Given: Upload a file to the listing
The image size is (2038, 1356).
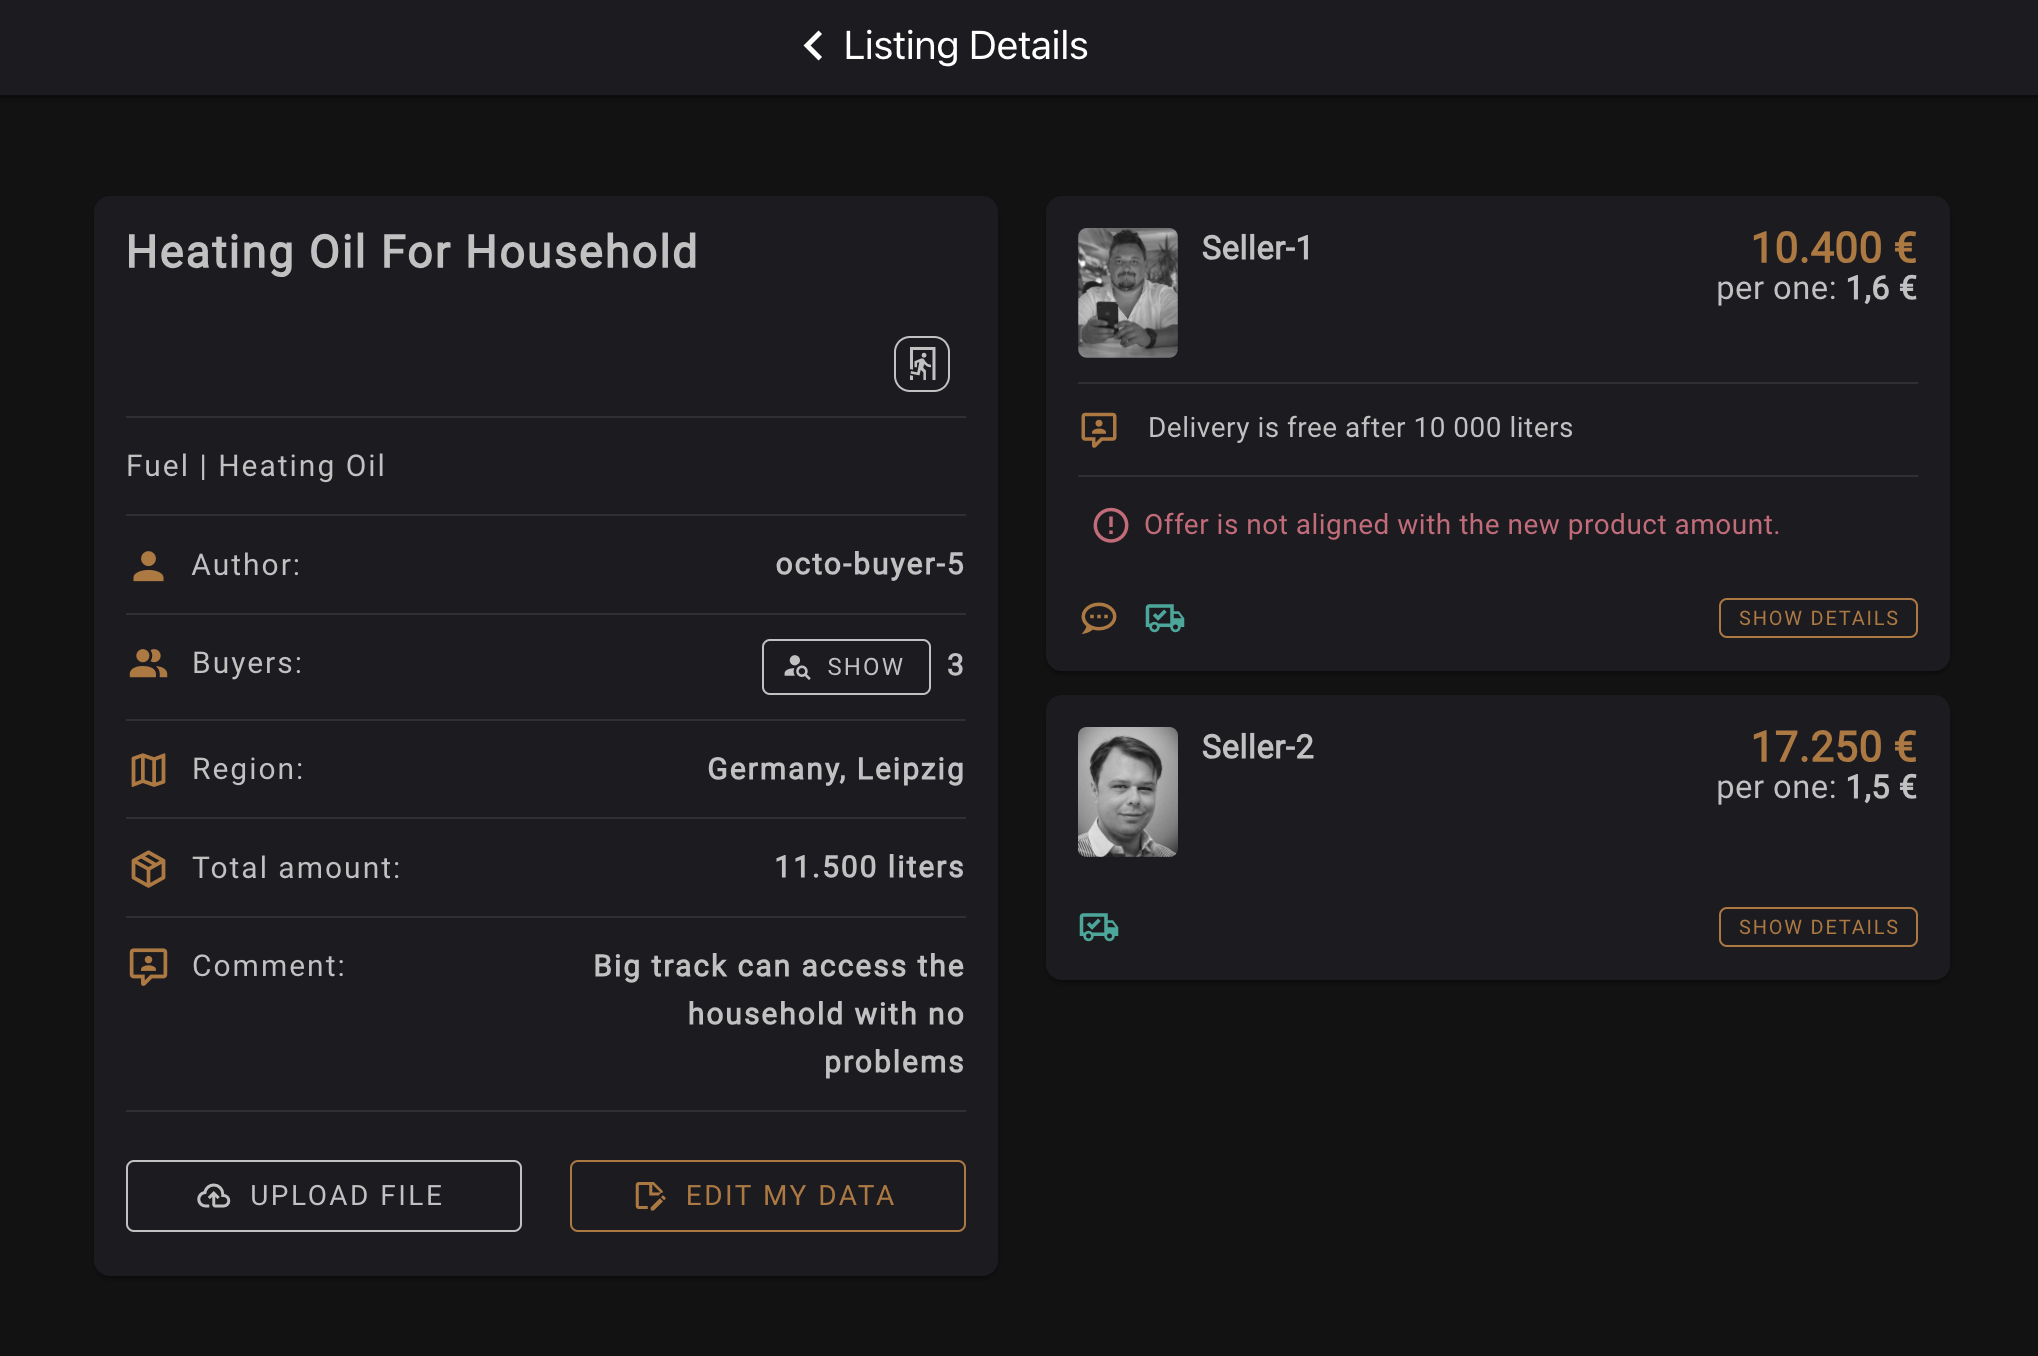Looking at the screenshot, I should point(323,1196).
